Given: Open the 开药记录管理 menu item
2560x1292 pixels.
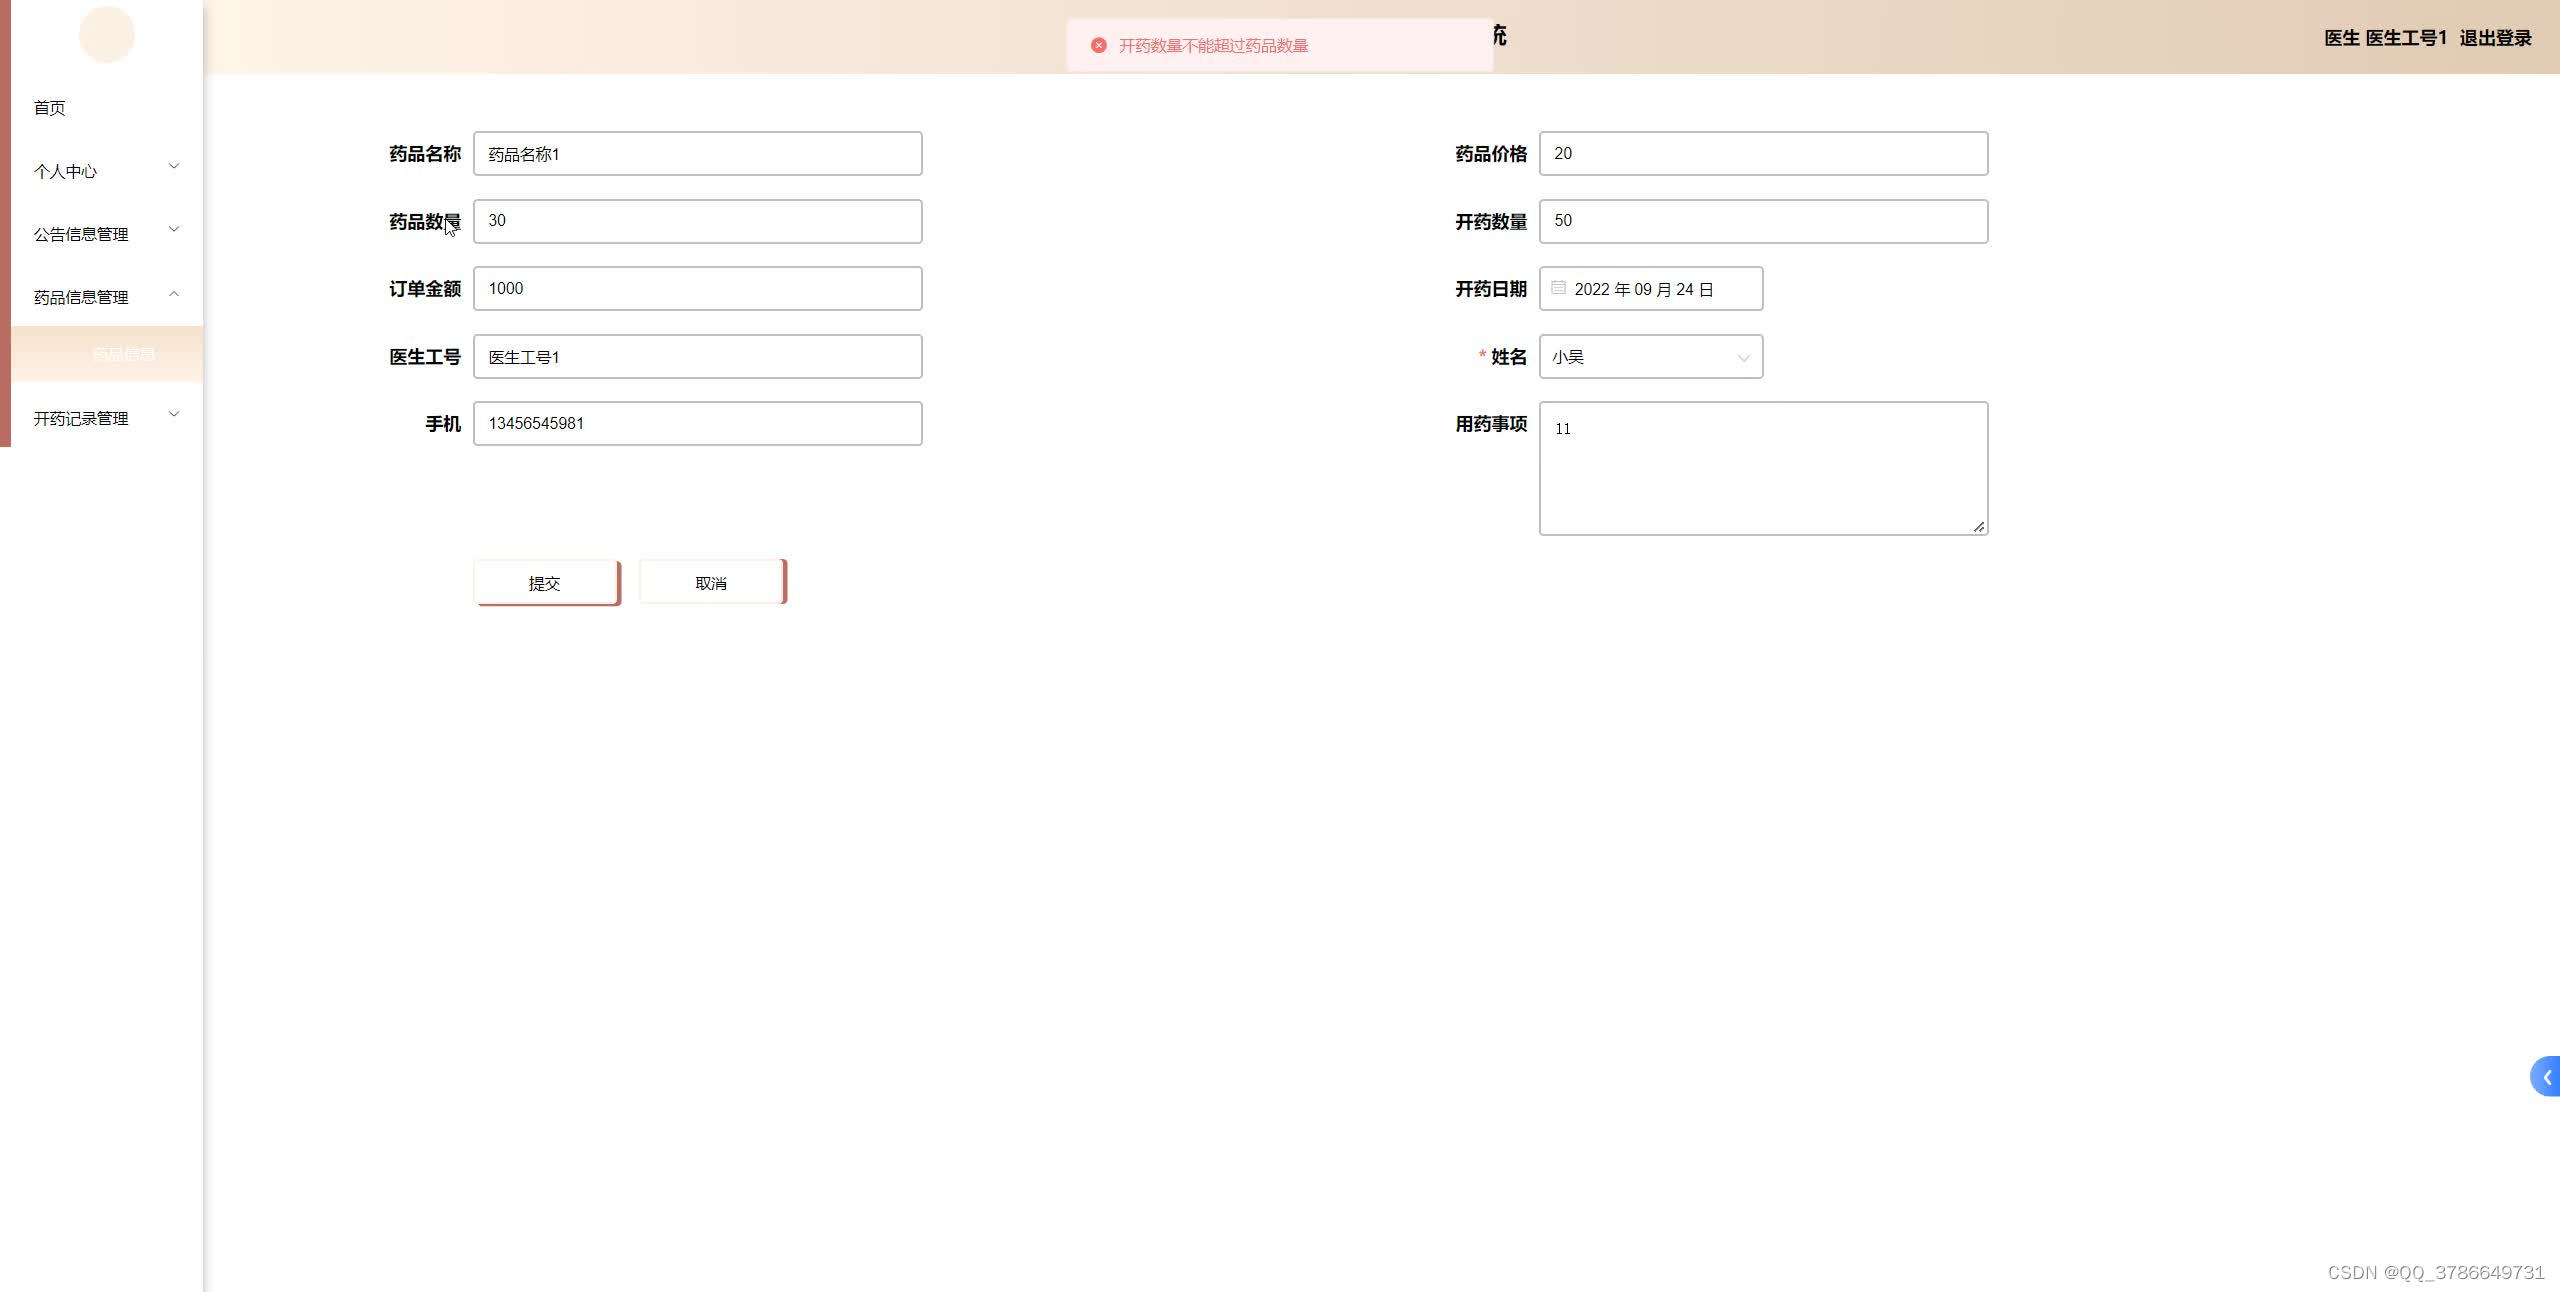Looking at the screenshot, I should [x=107, y=418].
